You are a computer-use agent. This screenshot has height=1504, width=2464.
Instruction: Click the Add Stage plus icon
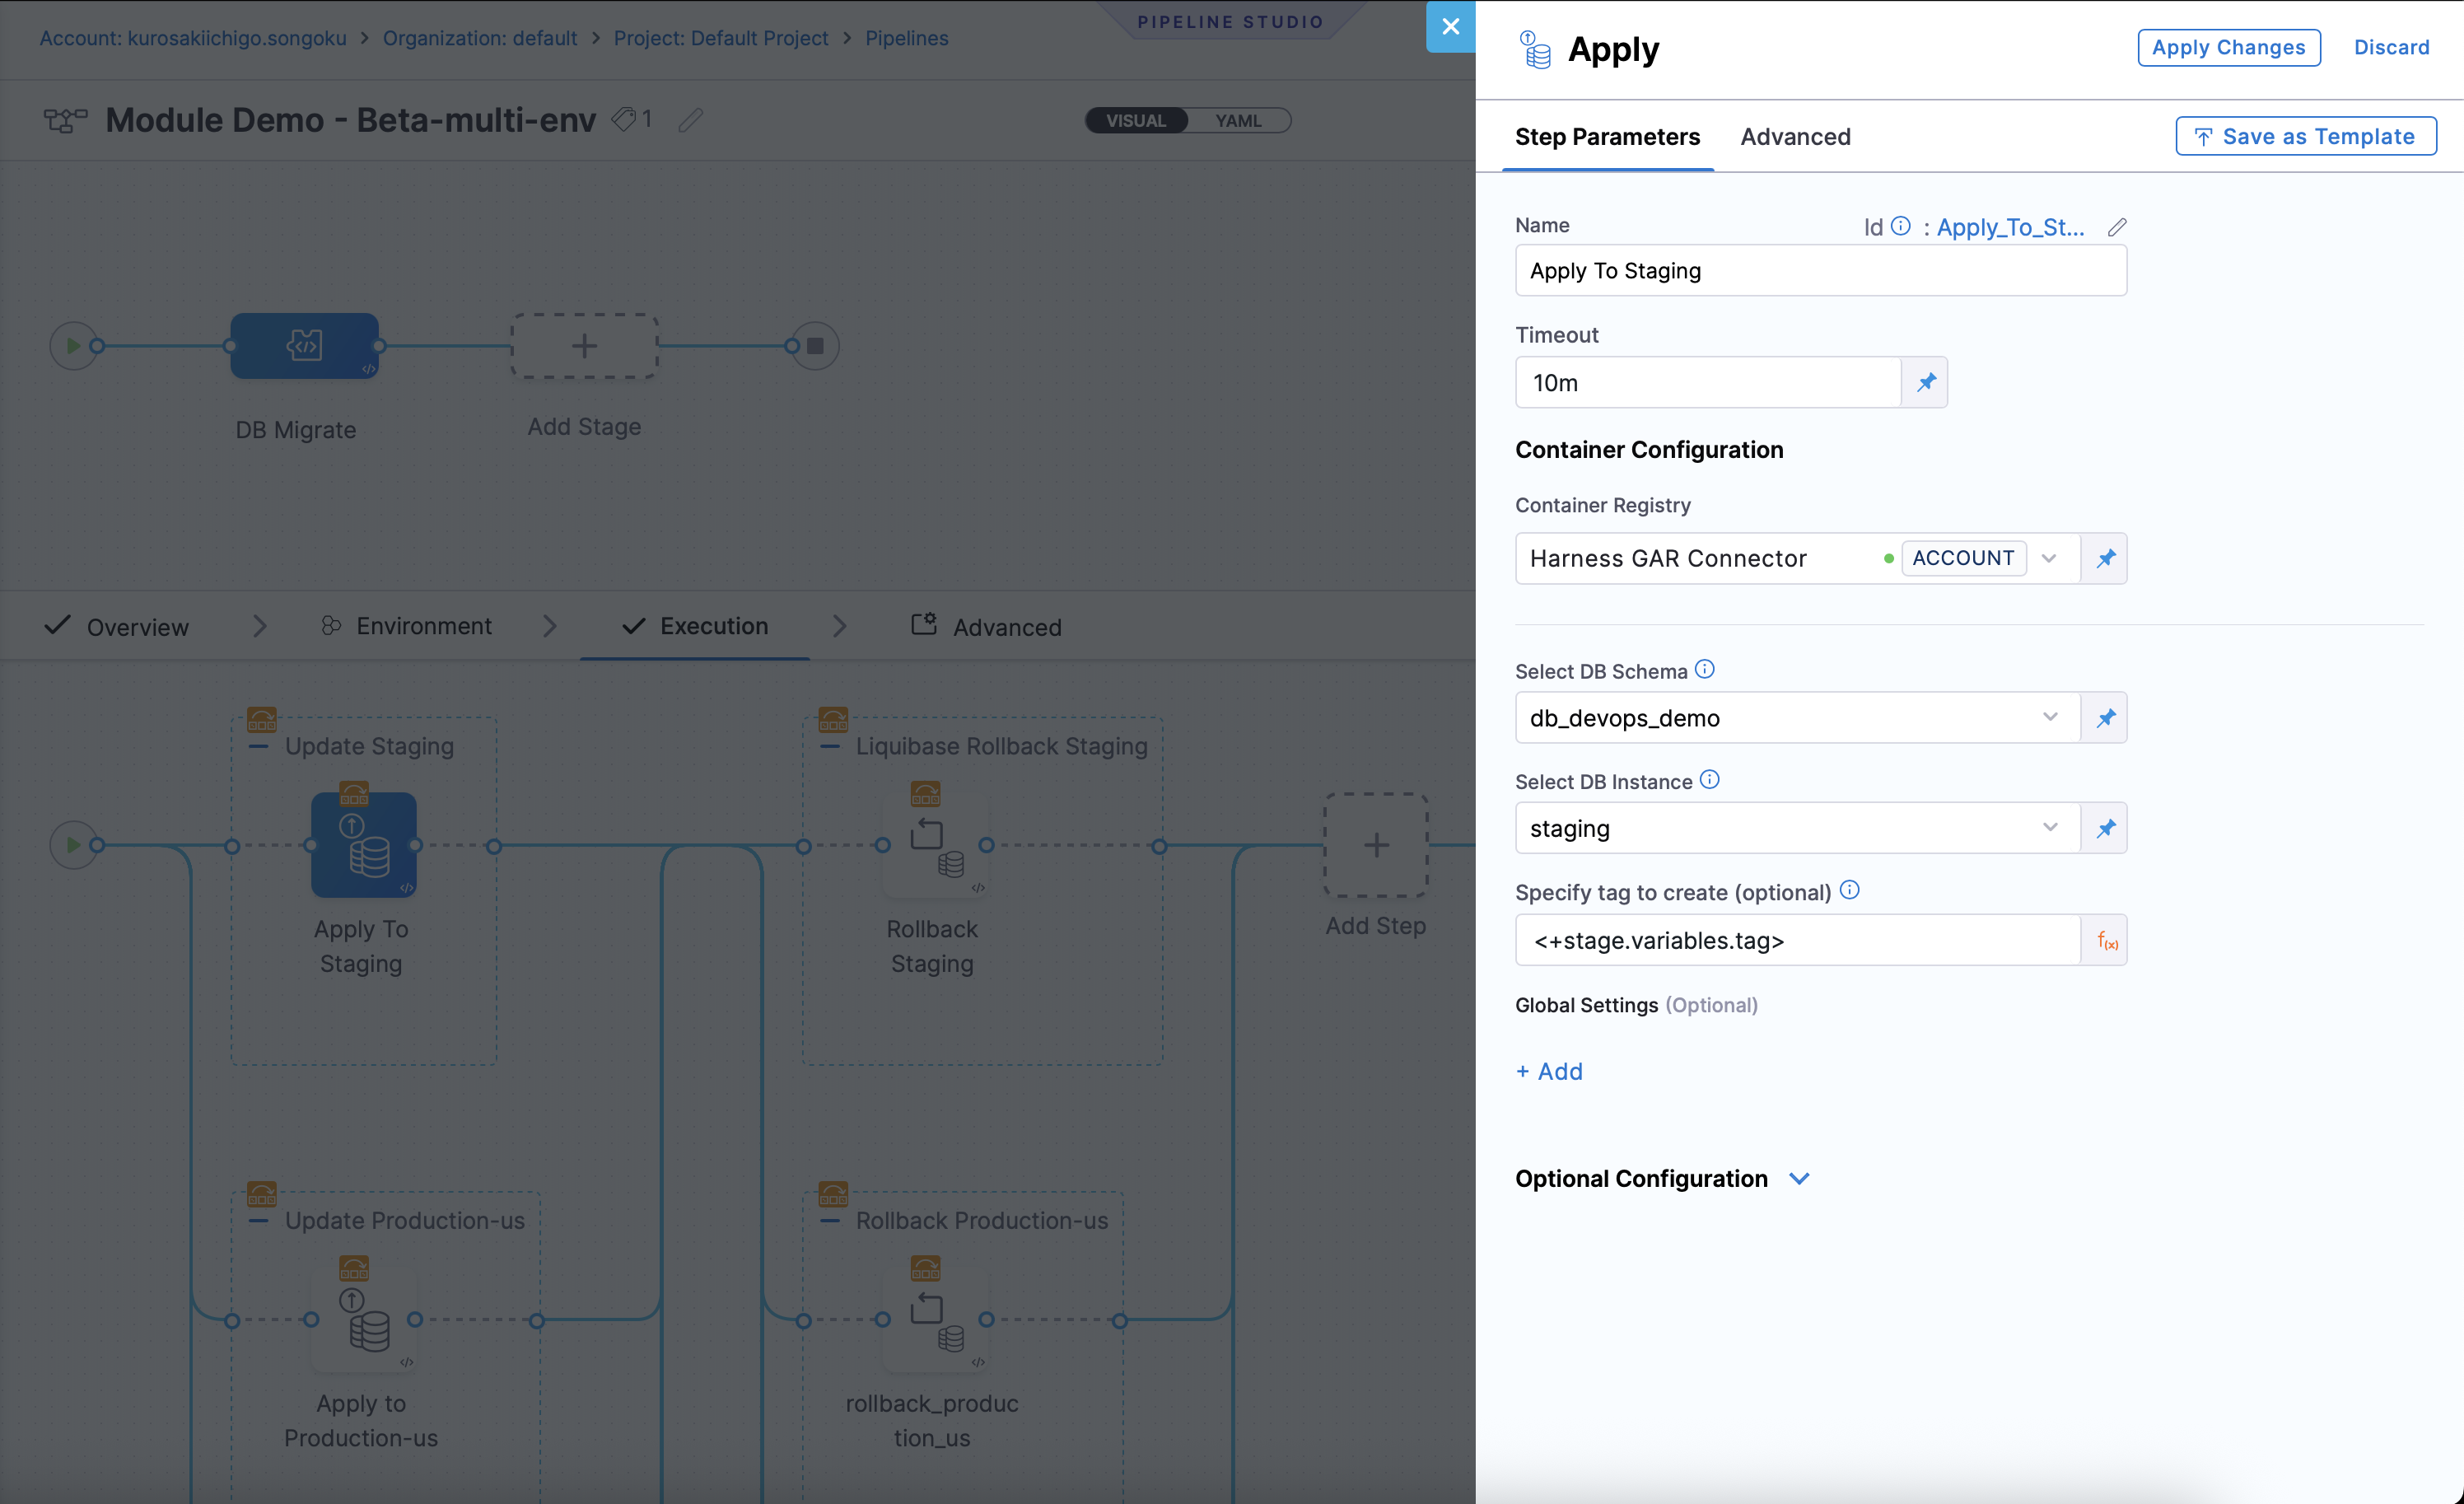click(583, 345)
